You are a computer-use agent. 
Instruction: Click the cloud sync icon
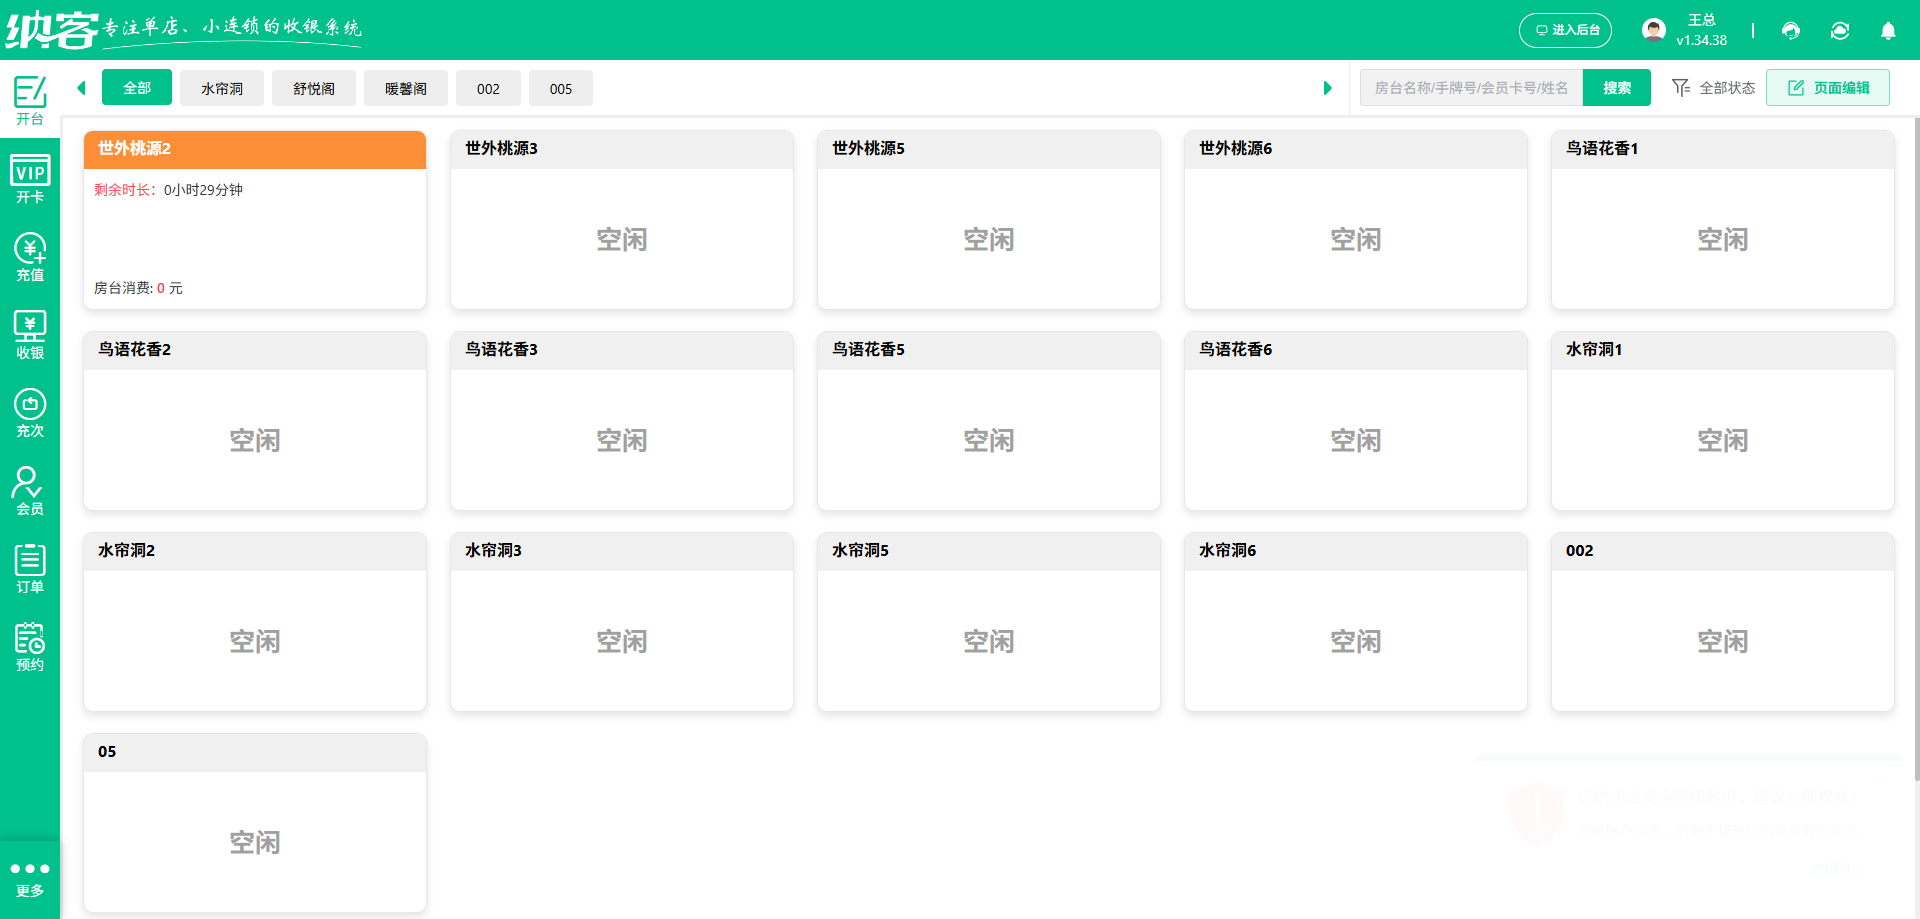1840,31
